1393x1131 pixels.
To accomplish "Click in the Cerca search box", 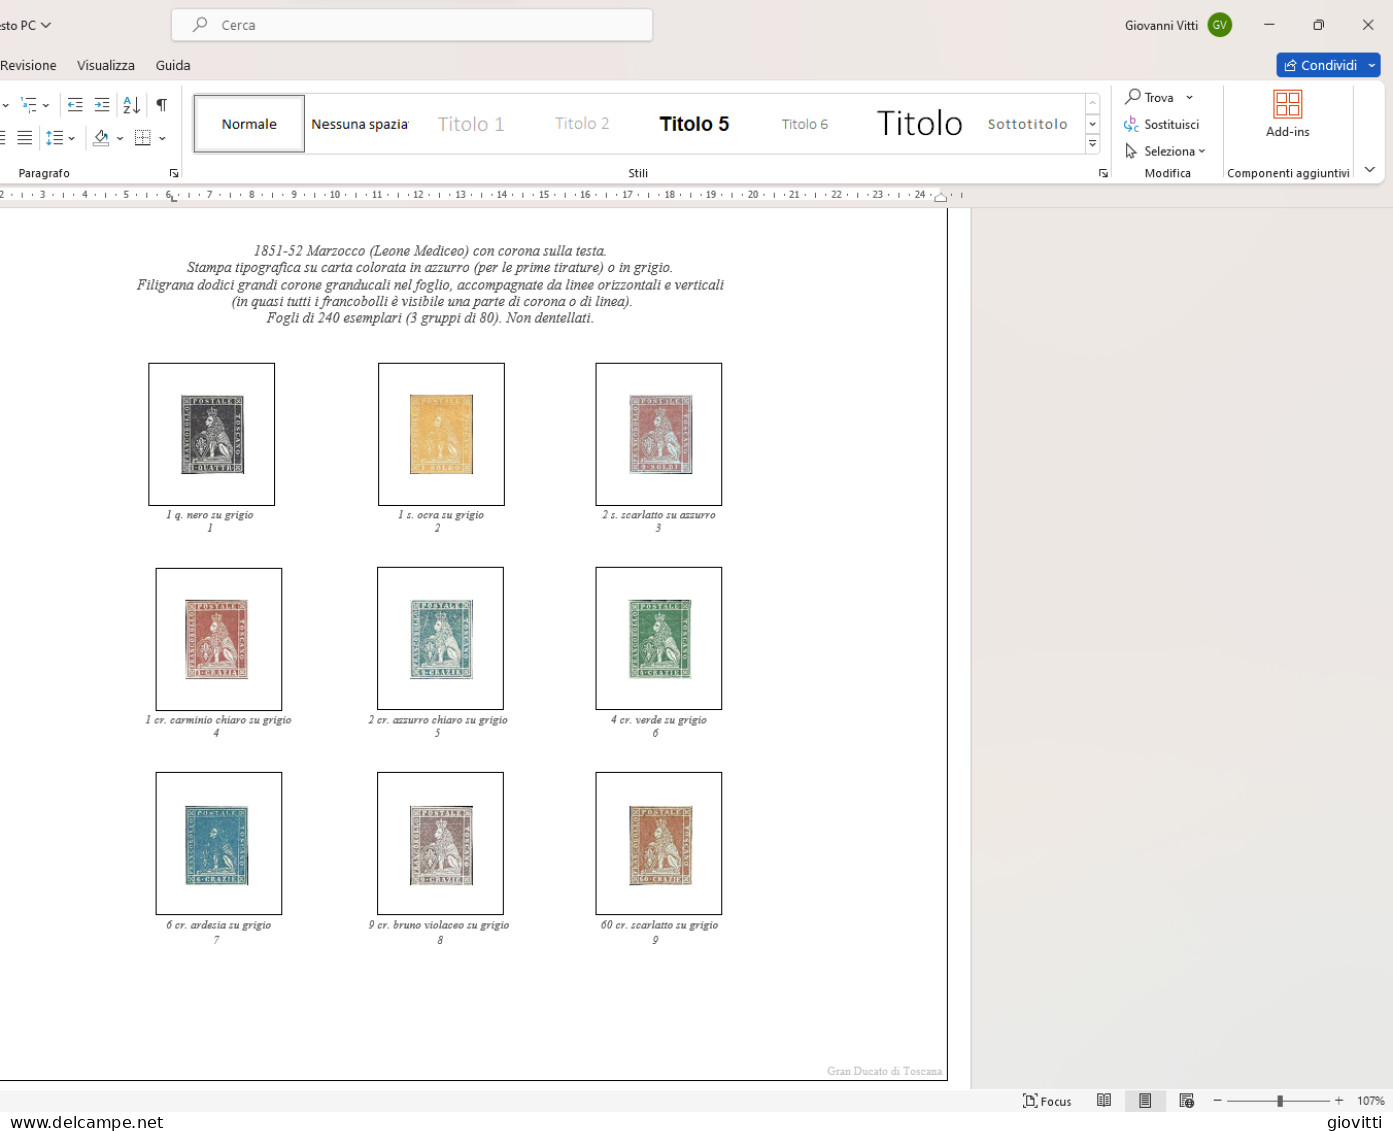I will [412, 25].
